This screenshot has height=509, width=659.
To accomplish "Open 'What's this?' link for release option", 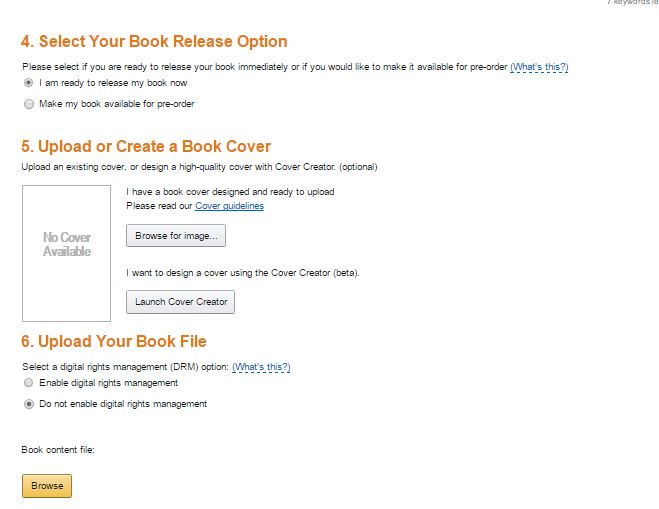I will coord(539,67).
